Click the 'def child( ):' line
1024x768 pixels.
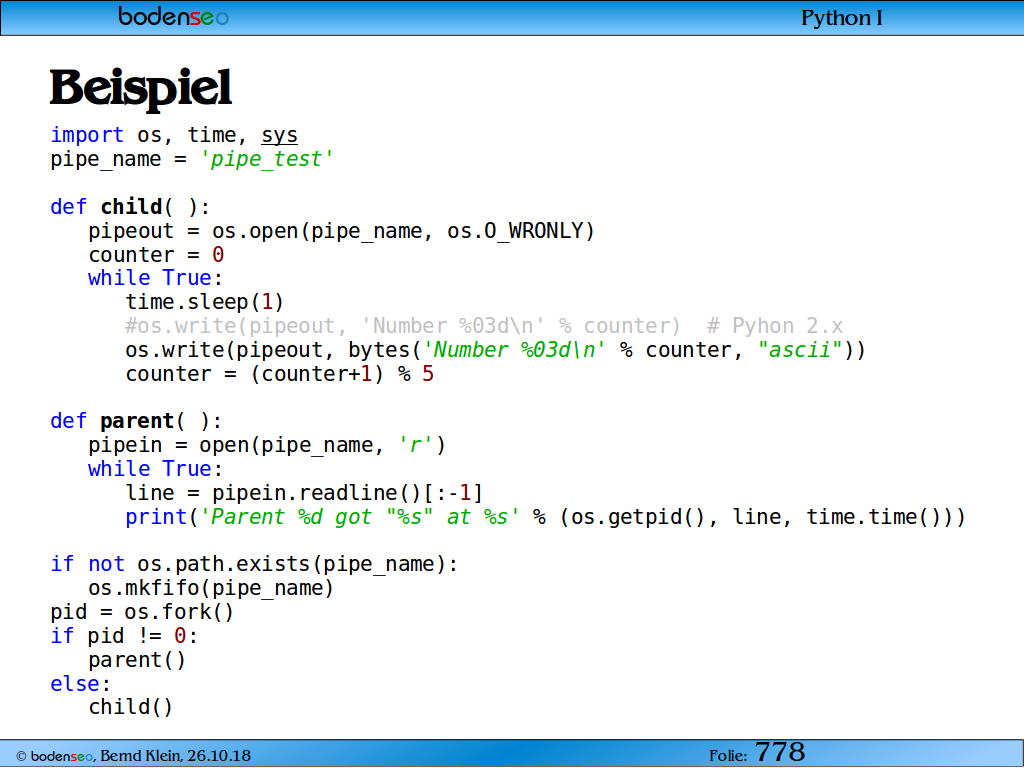point(130,207)
